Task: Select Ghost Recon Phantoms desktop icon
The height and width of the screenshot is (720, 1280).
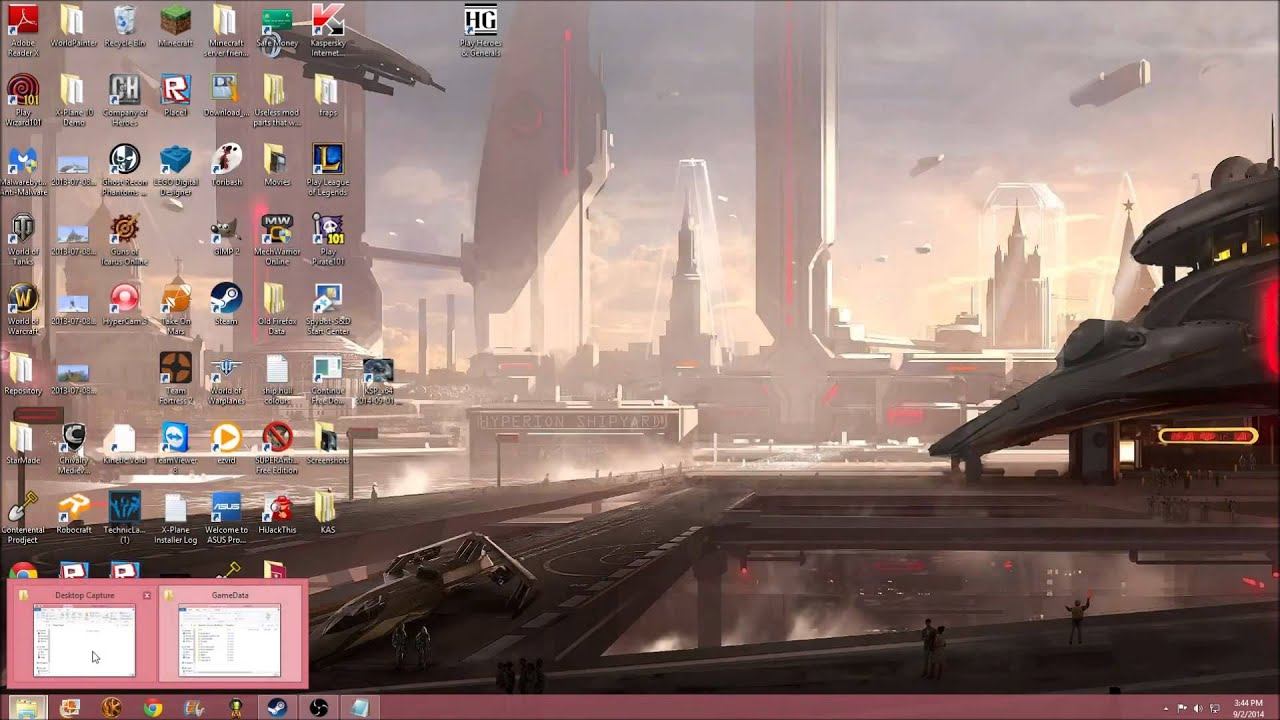Action: (125, 170)
